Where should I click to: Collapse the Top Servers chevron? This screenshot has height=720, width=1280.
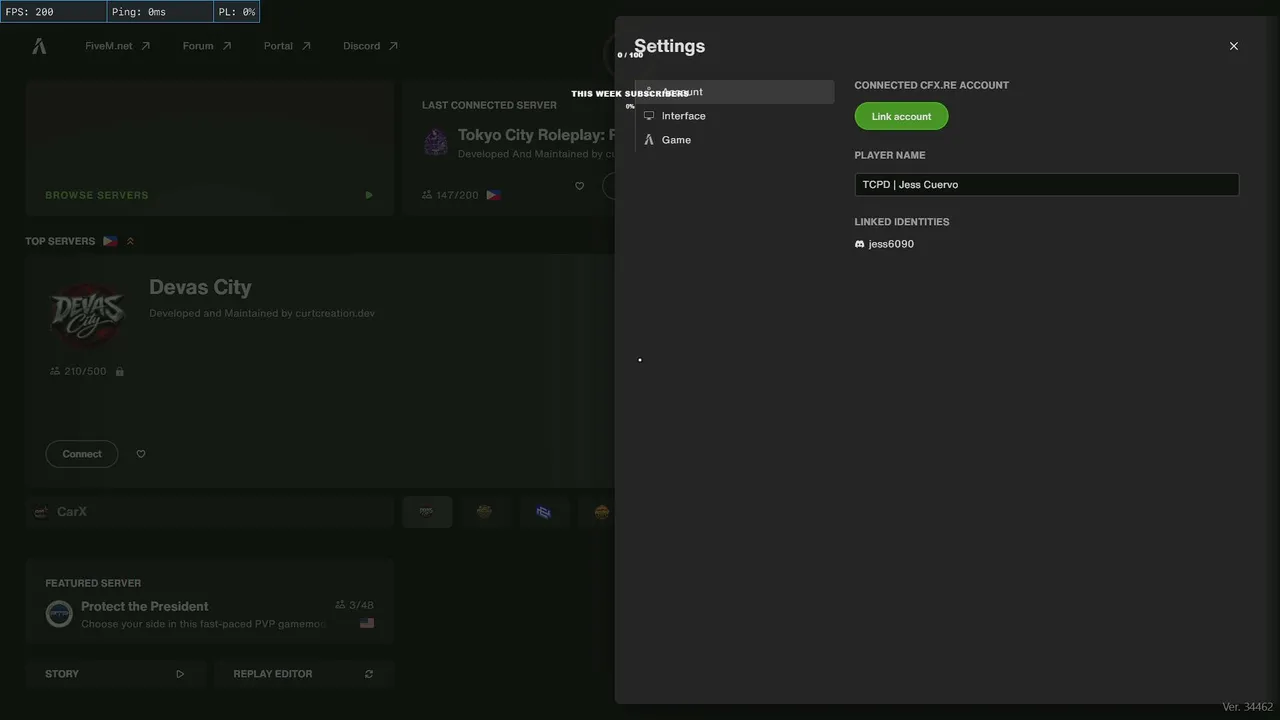pyautogui.click(x=130, y=241)
